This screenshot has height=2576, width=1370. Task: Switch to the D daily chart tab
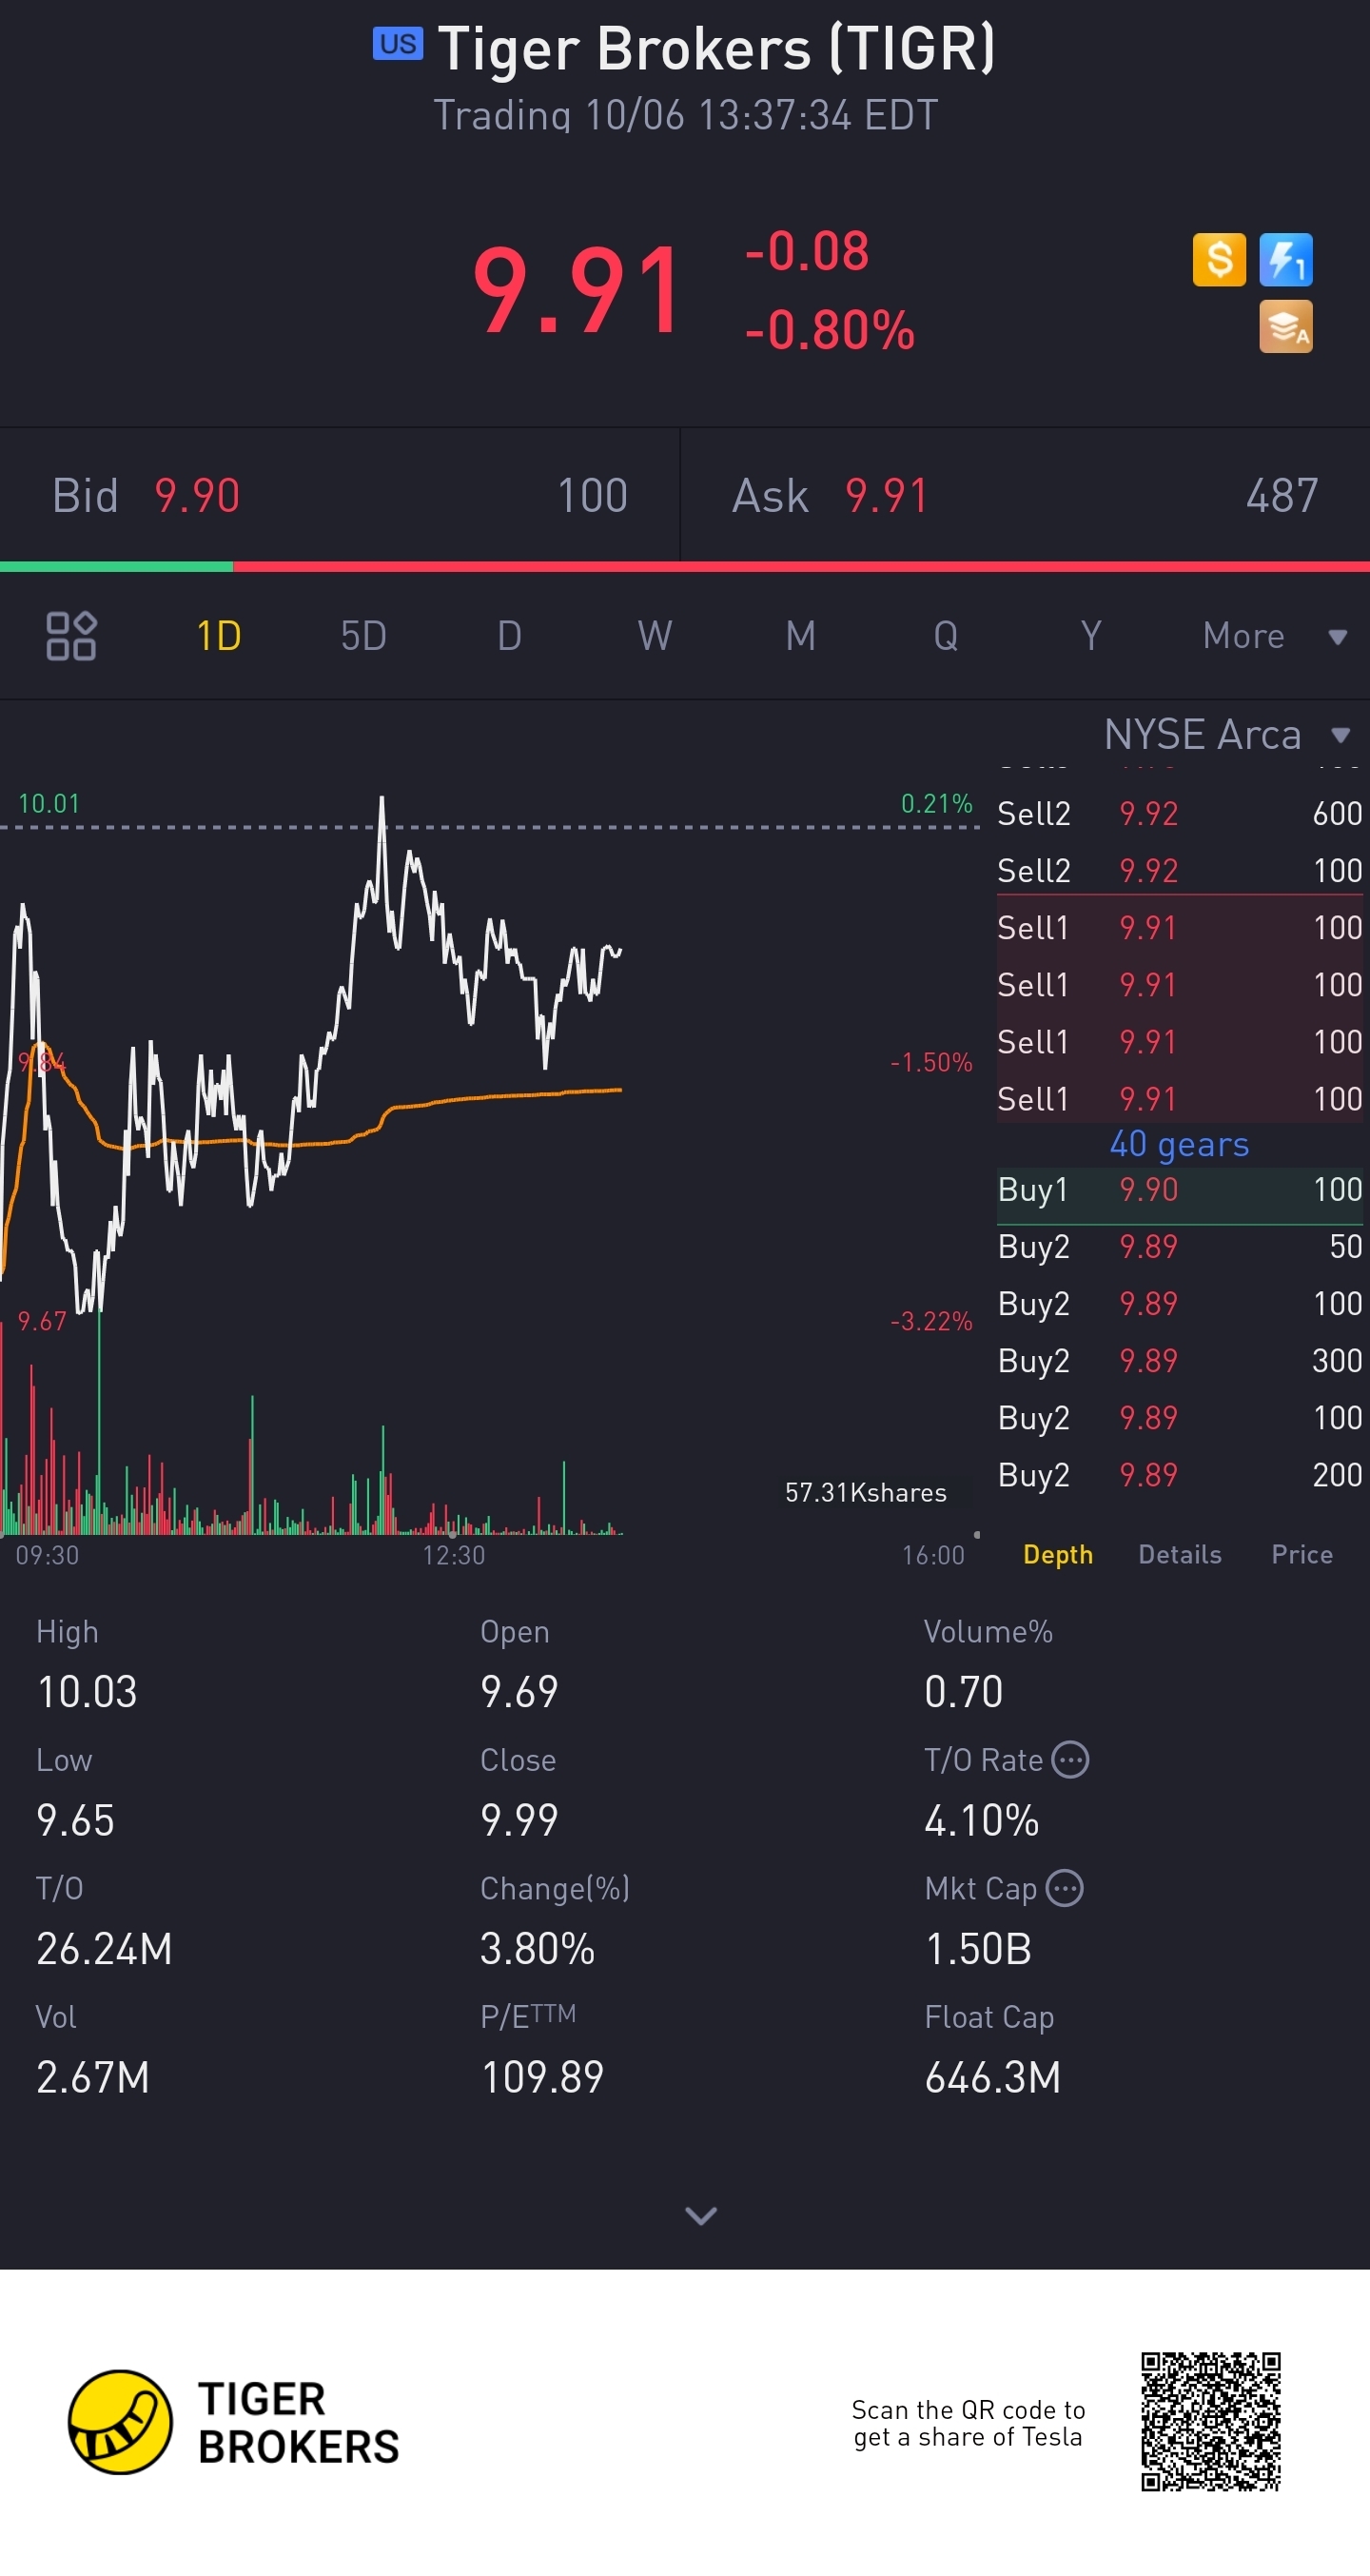pyautogui.click(x=509, y=636)
